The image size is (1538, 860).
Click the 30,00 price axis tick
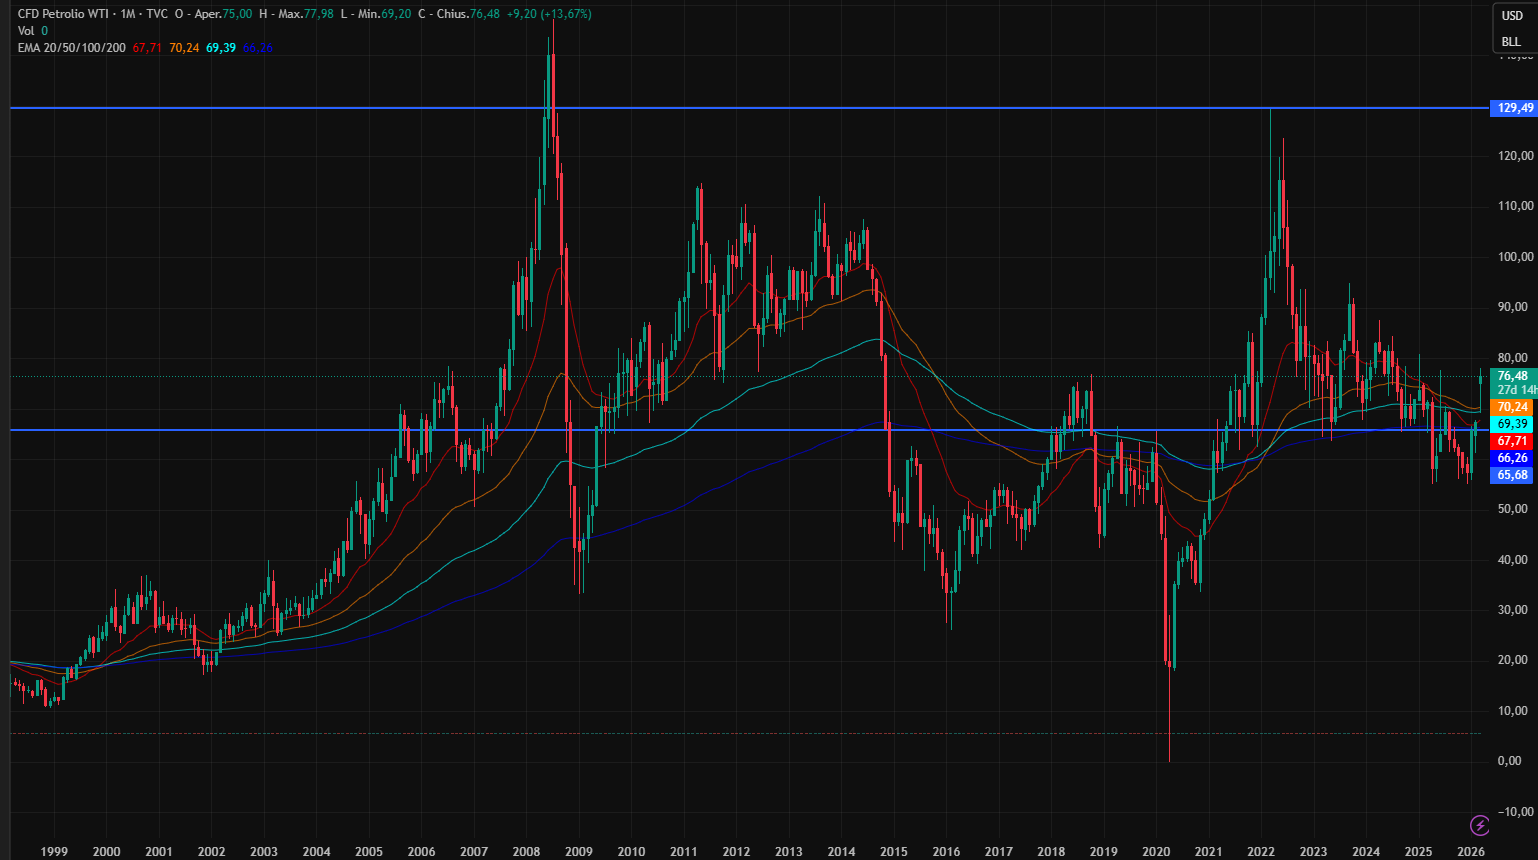1515,610
